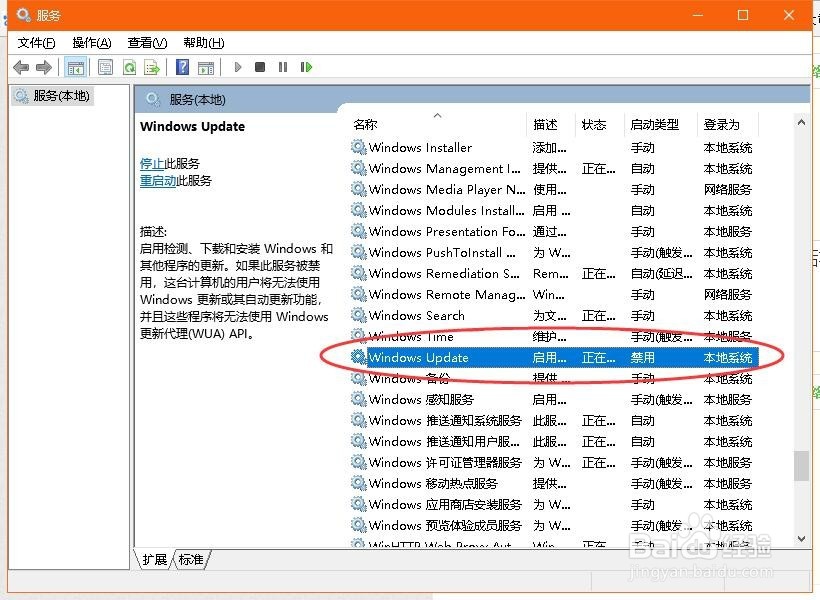
Task: Click the Back arrow toolbar icon
Action: pos(21,67)
